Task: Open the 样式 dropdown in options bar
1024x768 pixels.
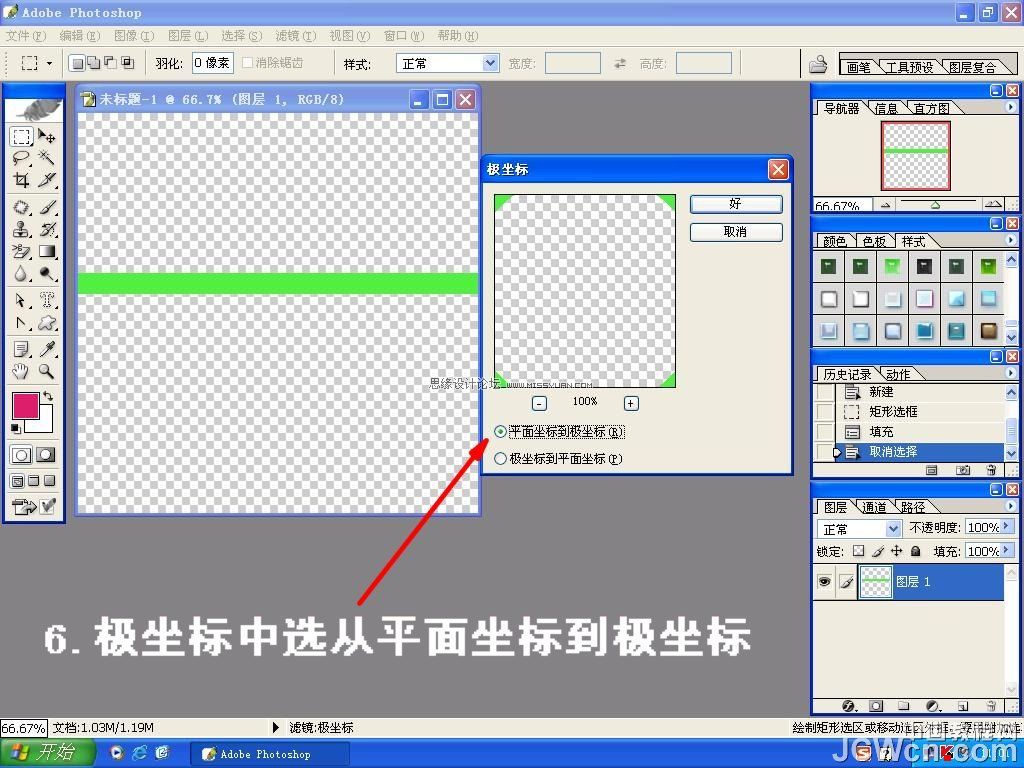Action: click(490, 63)
